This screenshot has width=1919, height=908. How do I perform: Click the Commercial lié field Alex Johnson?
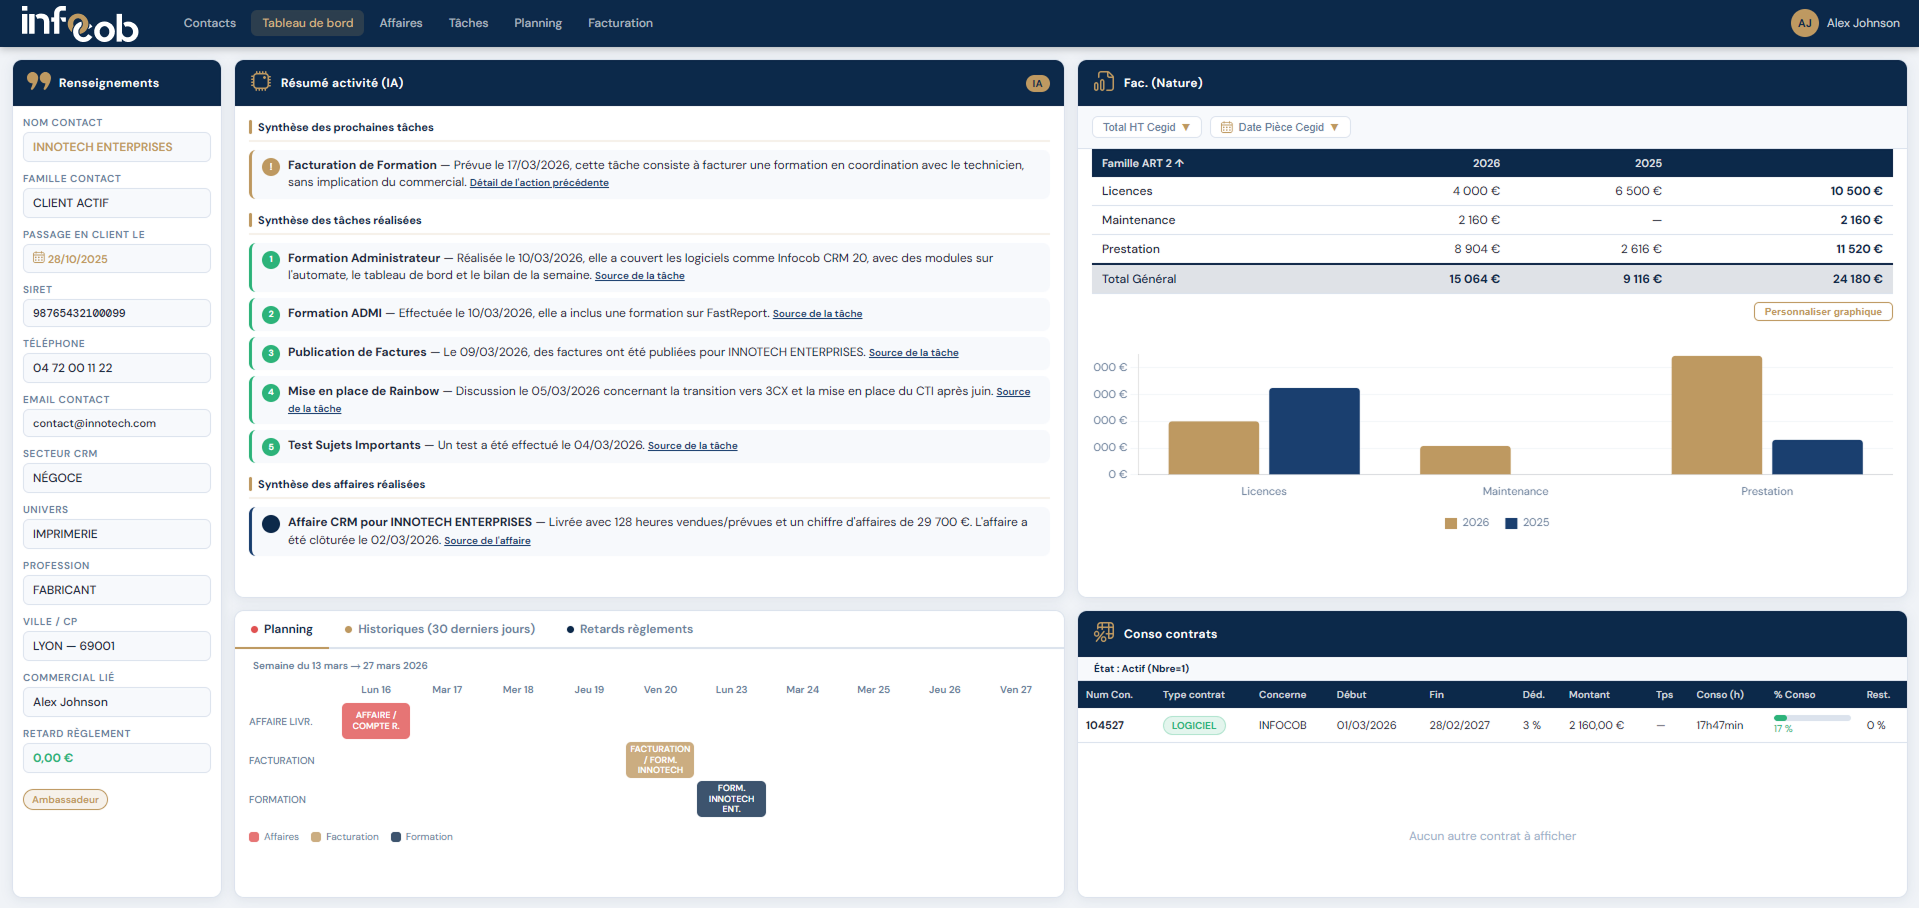[116, 702]
